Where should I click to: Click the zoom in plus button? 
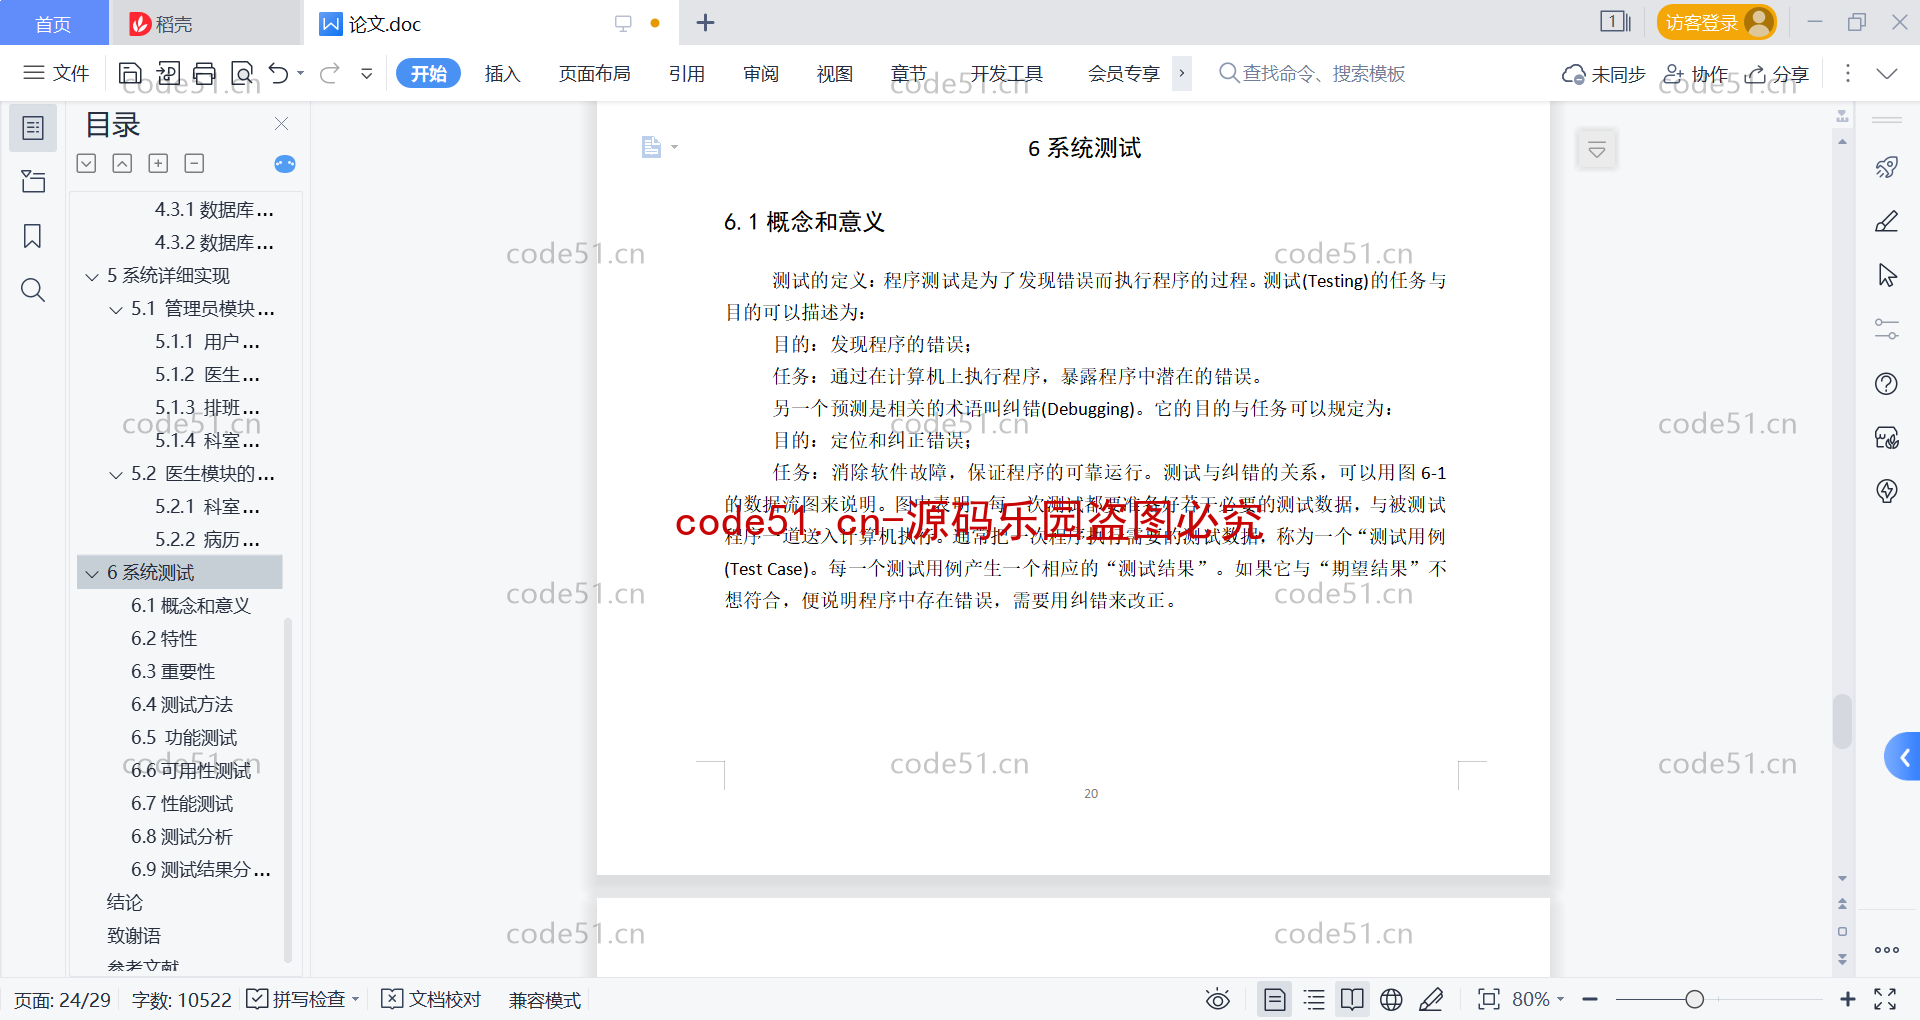pyautogui.click(x=1847, y=999)
